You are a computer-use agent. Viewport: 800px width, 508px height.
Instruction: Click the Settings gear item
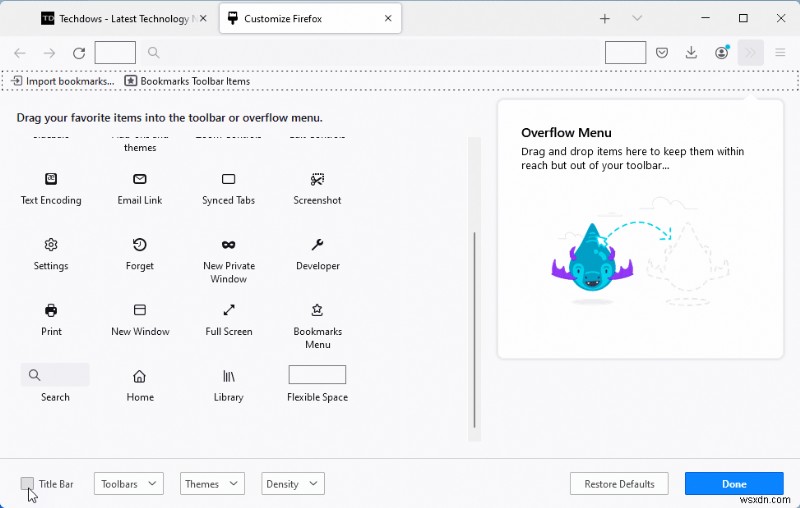(x=51, y=255)
